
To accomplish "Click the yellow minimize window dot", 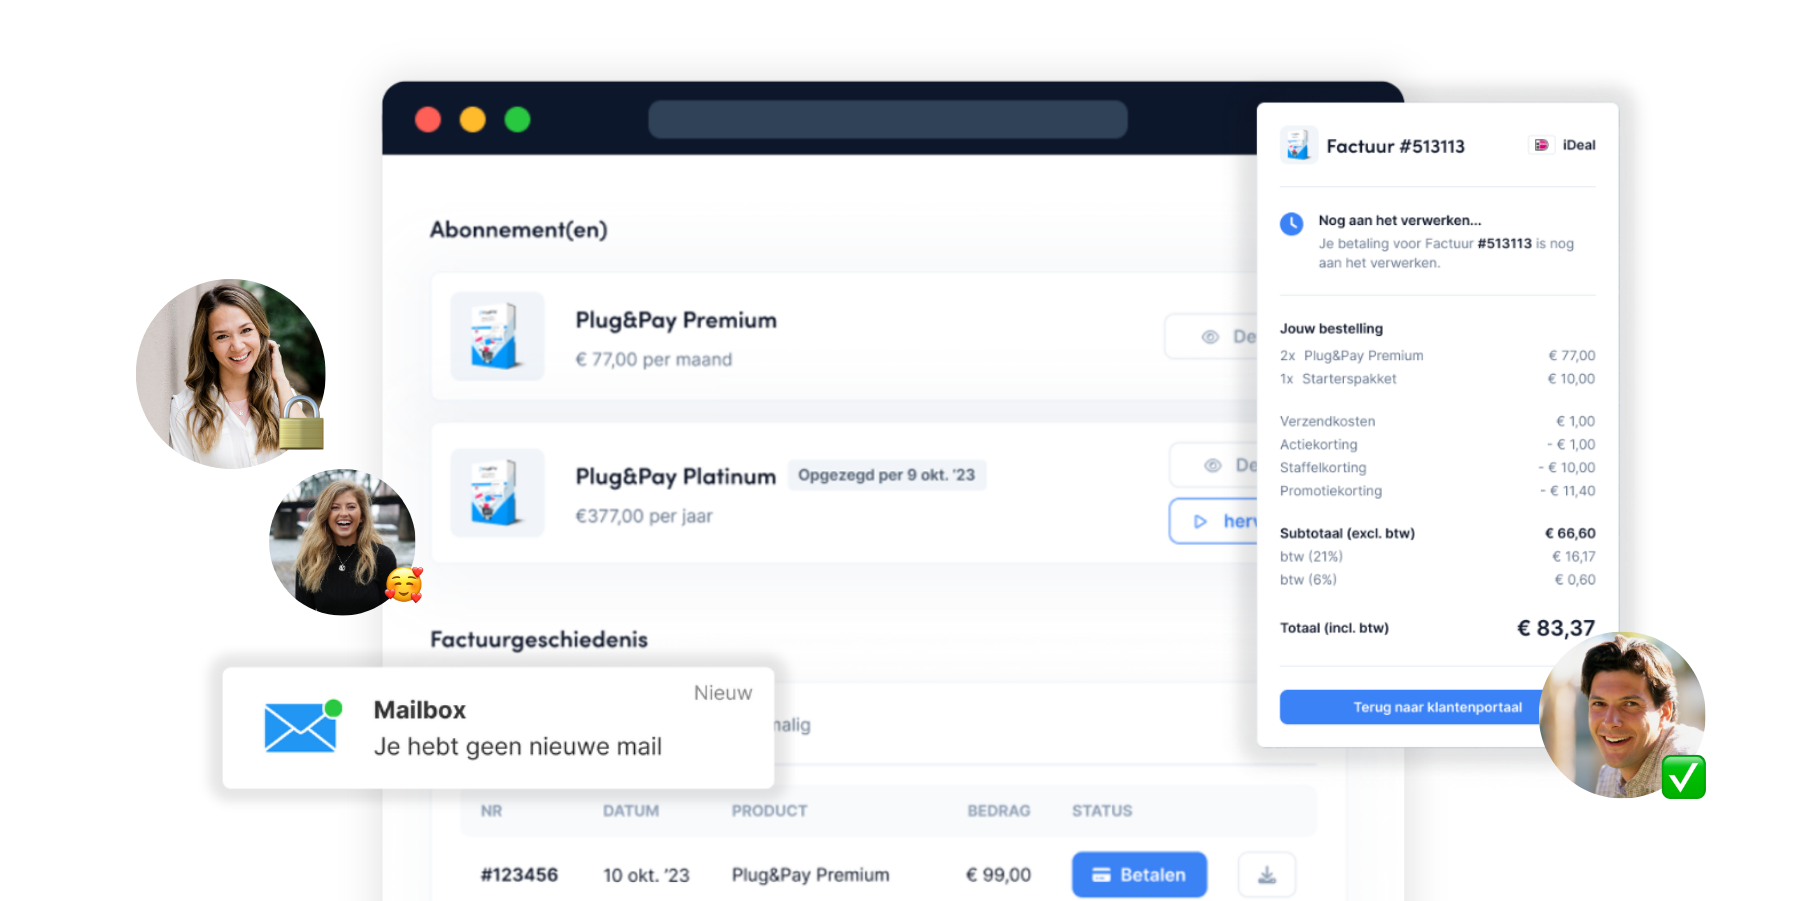I will pos(473,119).
